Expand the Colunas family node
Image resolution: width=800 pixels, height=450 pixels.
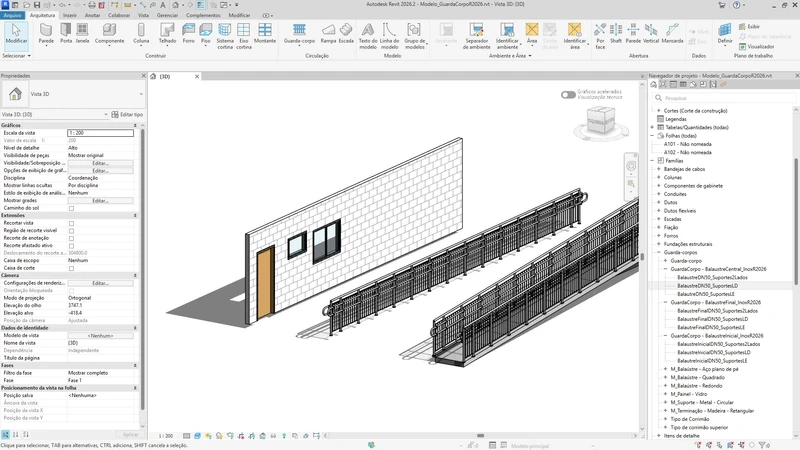[659, 177]
